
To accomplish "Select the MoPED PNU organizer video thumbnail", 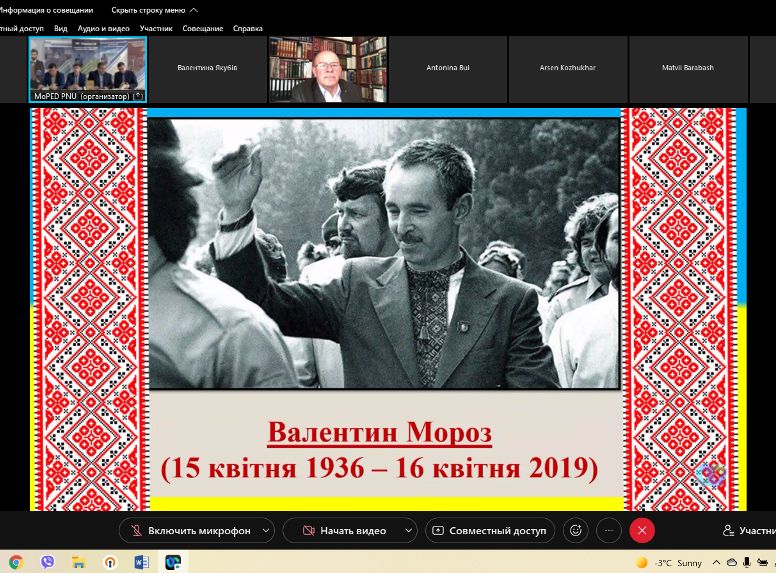I will coord(88,69).
